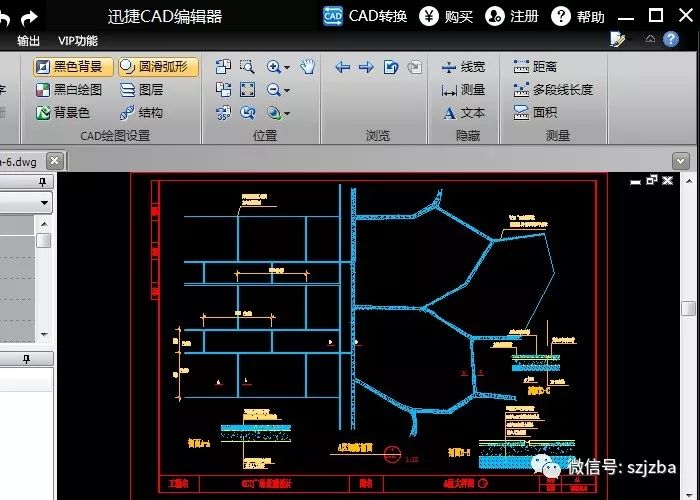Toggle 圆滑弧形 smooth arc option
The height and width of the screenshot is (500, 700).
[158, 67]
